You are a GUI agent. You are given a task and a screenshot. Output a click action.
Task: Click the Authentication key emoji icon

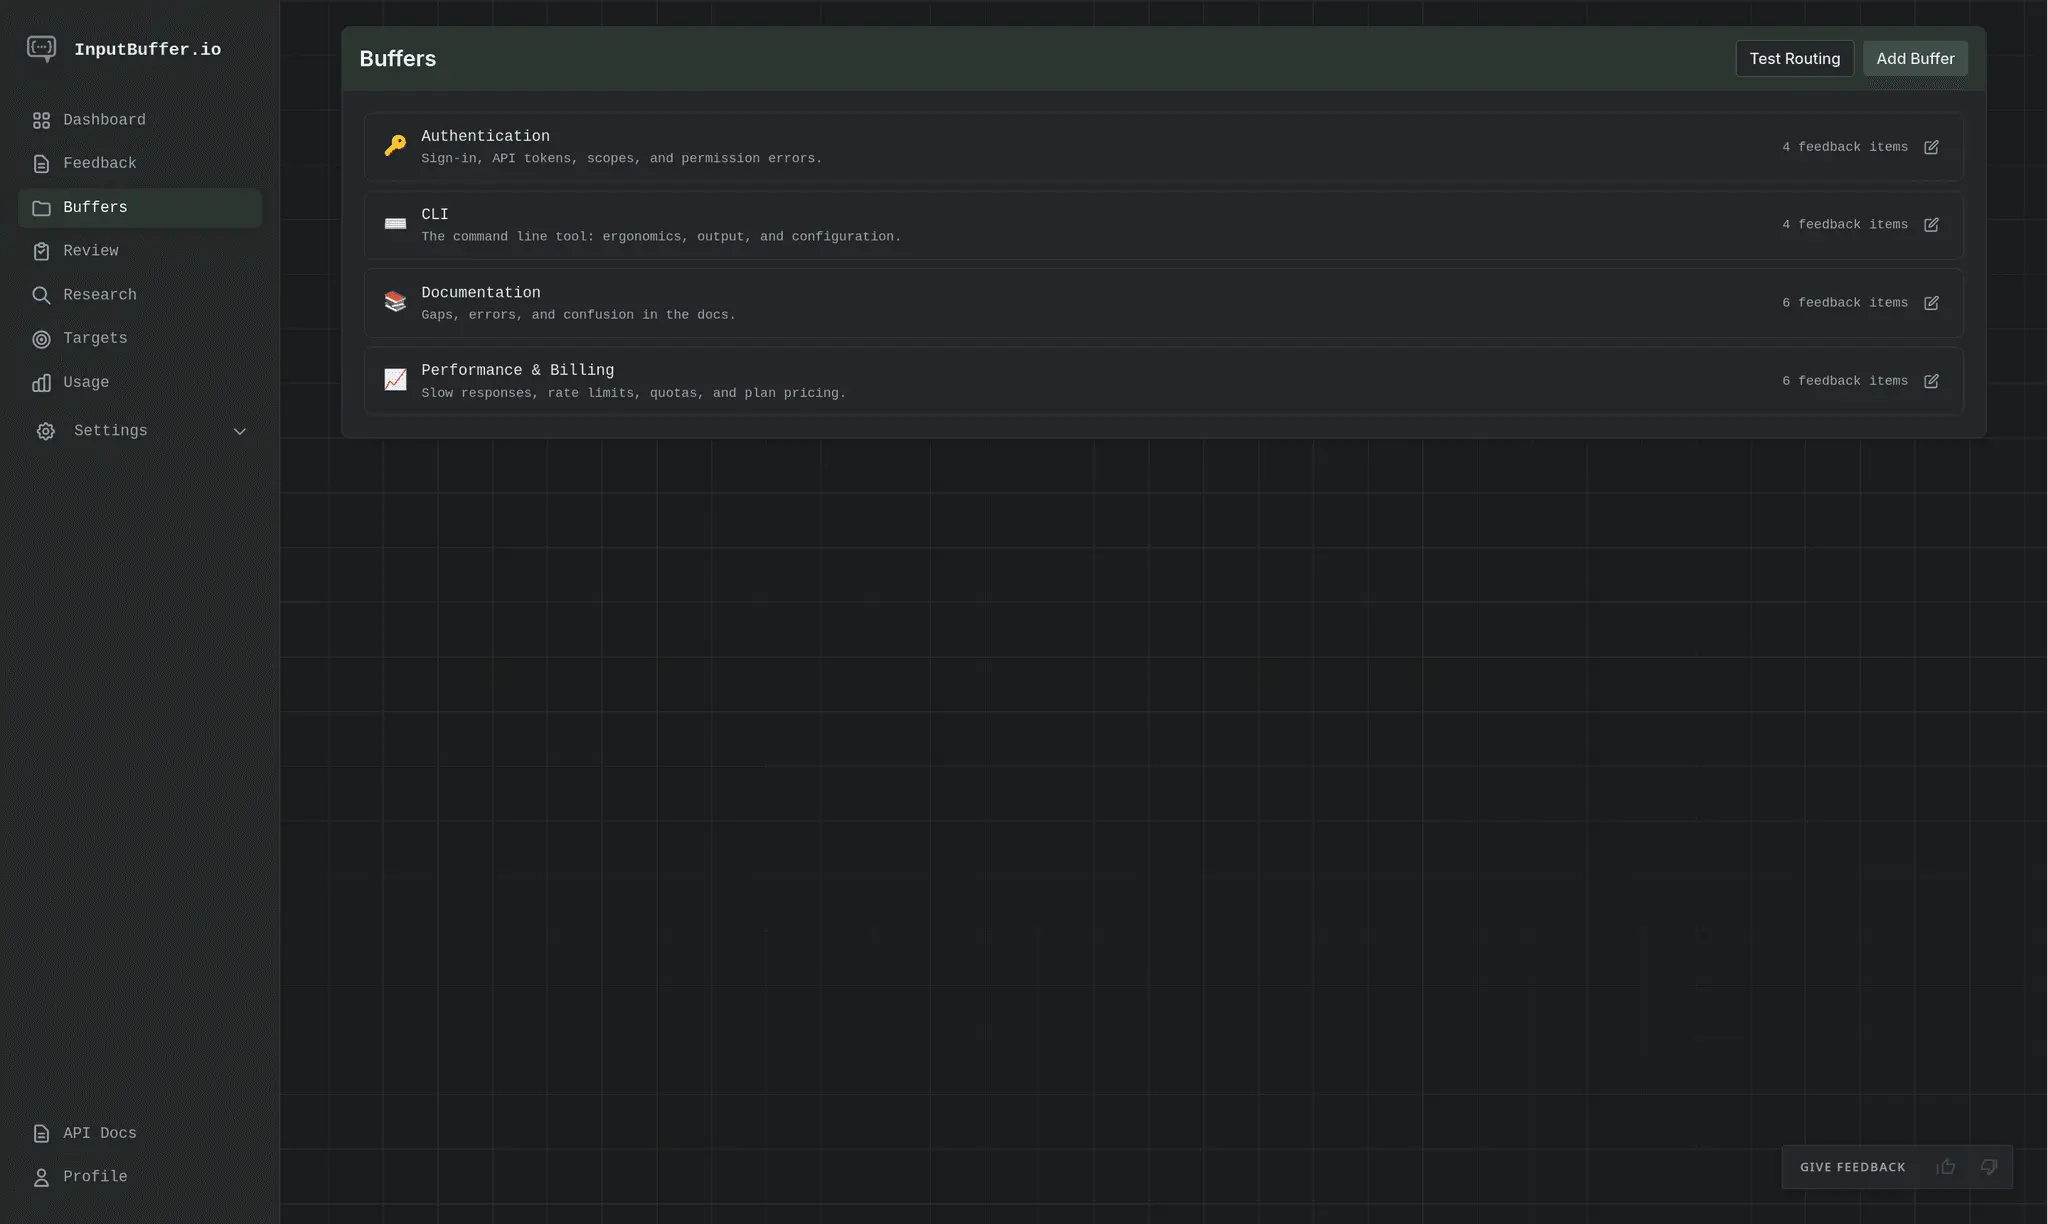(395, 146)
